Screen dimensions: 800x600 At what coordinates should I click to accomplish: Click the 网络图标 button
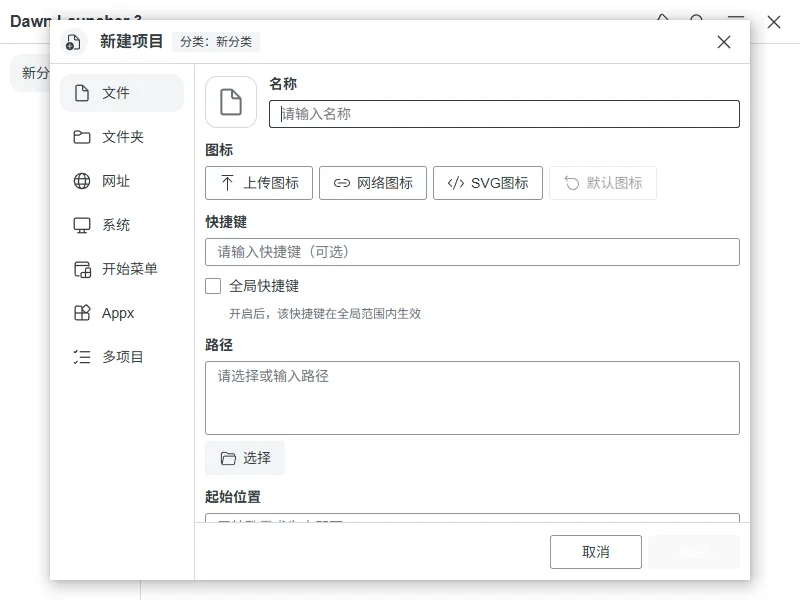point(373,183)
